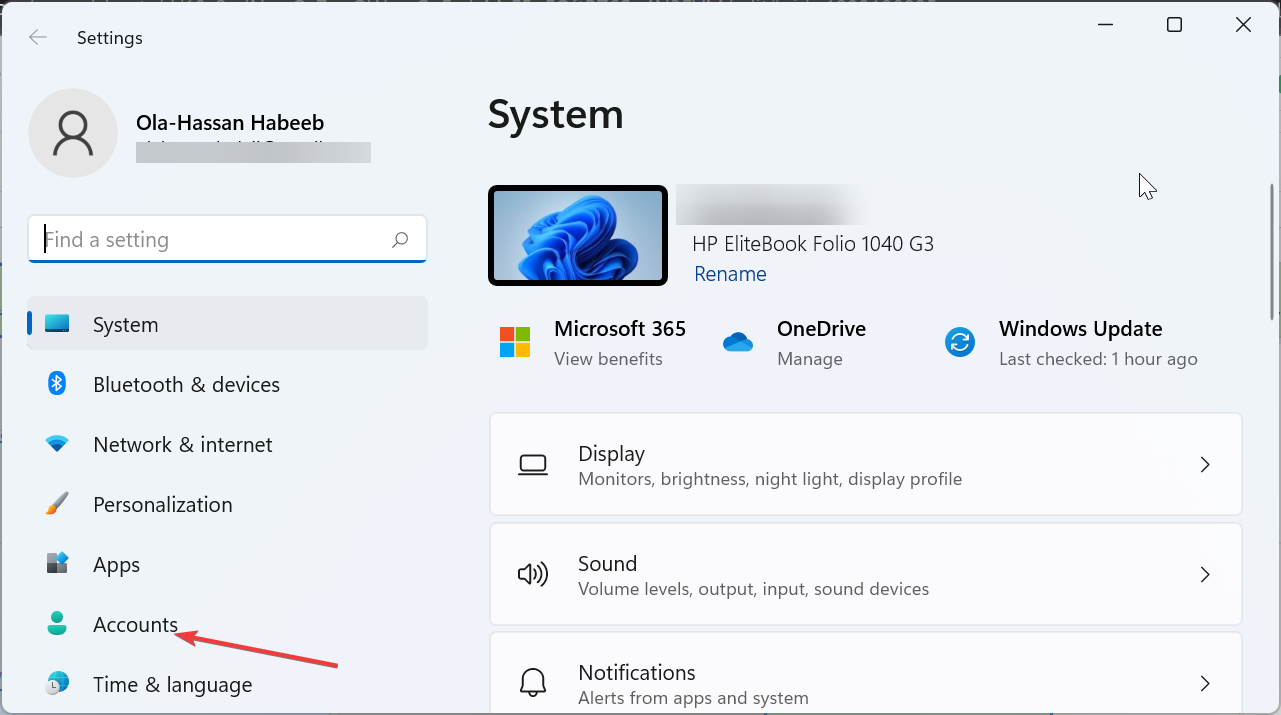Click the Rename link
The height and width of the screenshot is (715, 1281).
pos(730,274)
